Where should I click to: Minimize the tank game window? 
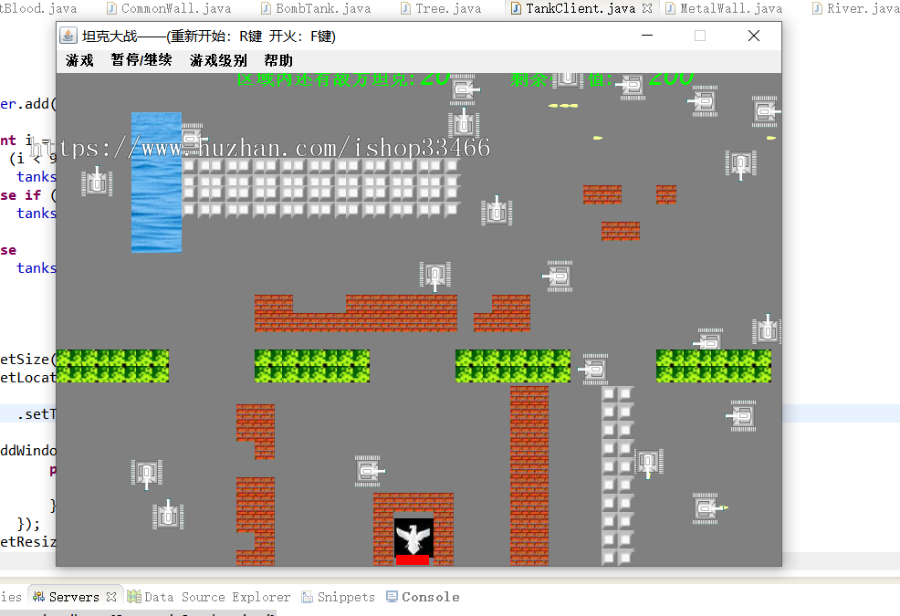pos(647,36)
